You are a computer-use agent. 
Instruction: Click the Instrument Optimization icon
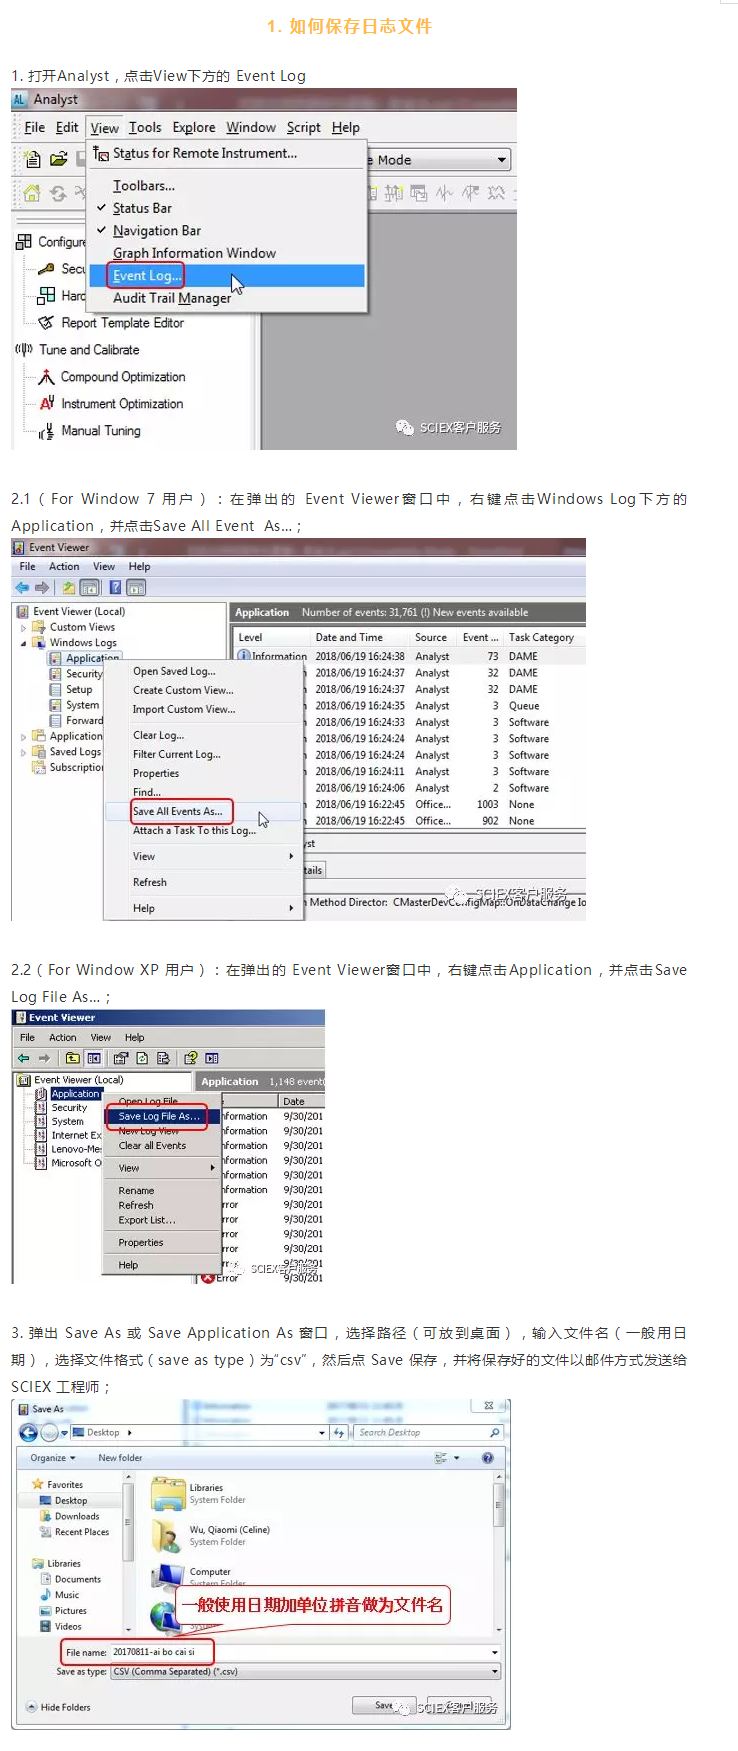[46, 403]
